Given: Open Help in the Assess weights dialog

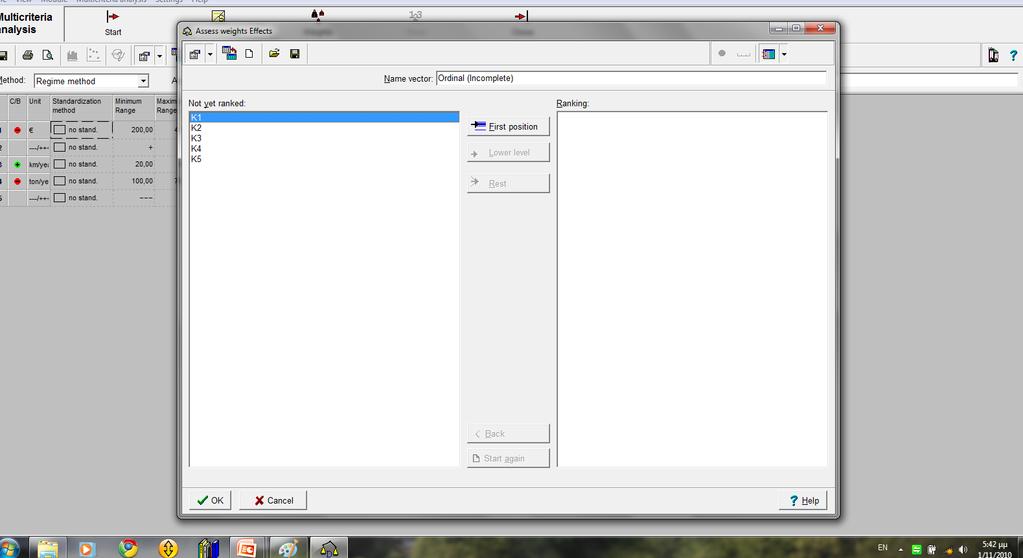Looking at the screenshot, I should [x=803, y=501].
